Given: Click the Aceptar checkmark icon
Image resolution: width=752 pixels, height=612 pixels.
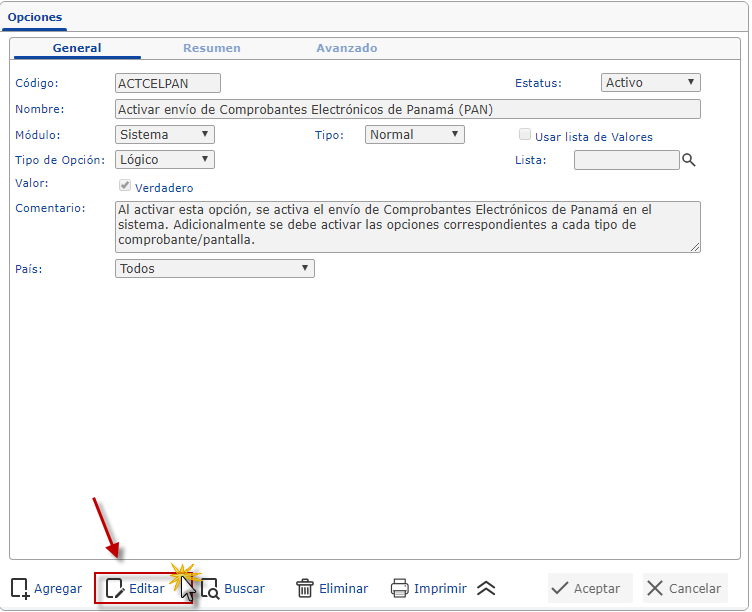Looking at the screenshot, I should coord(560,588).
